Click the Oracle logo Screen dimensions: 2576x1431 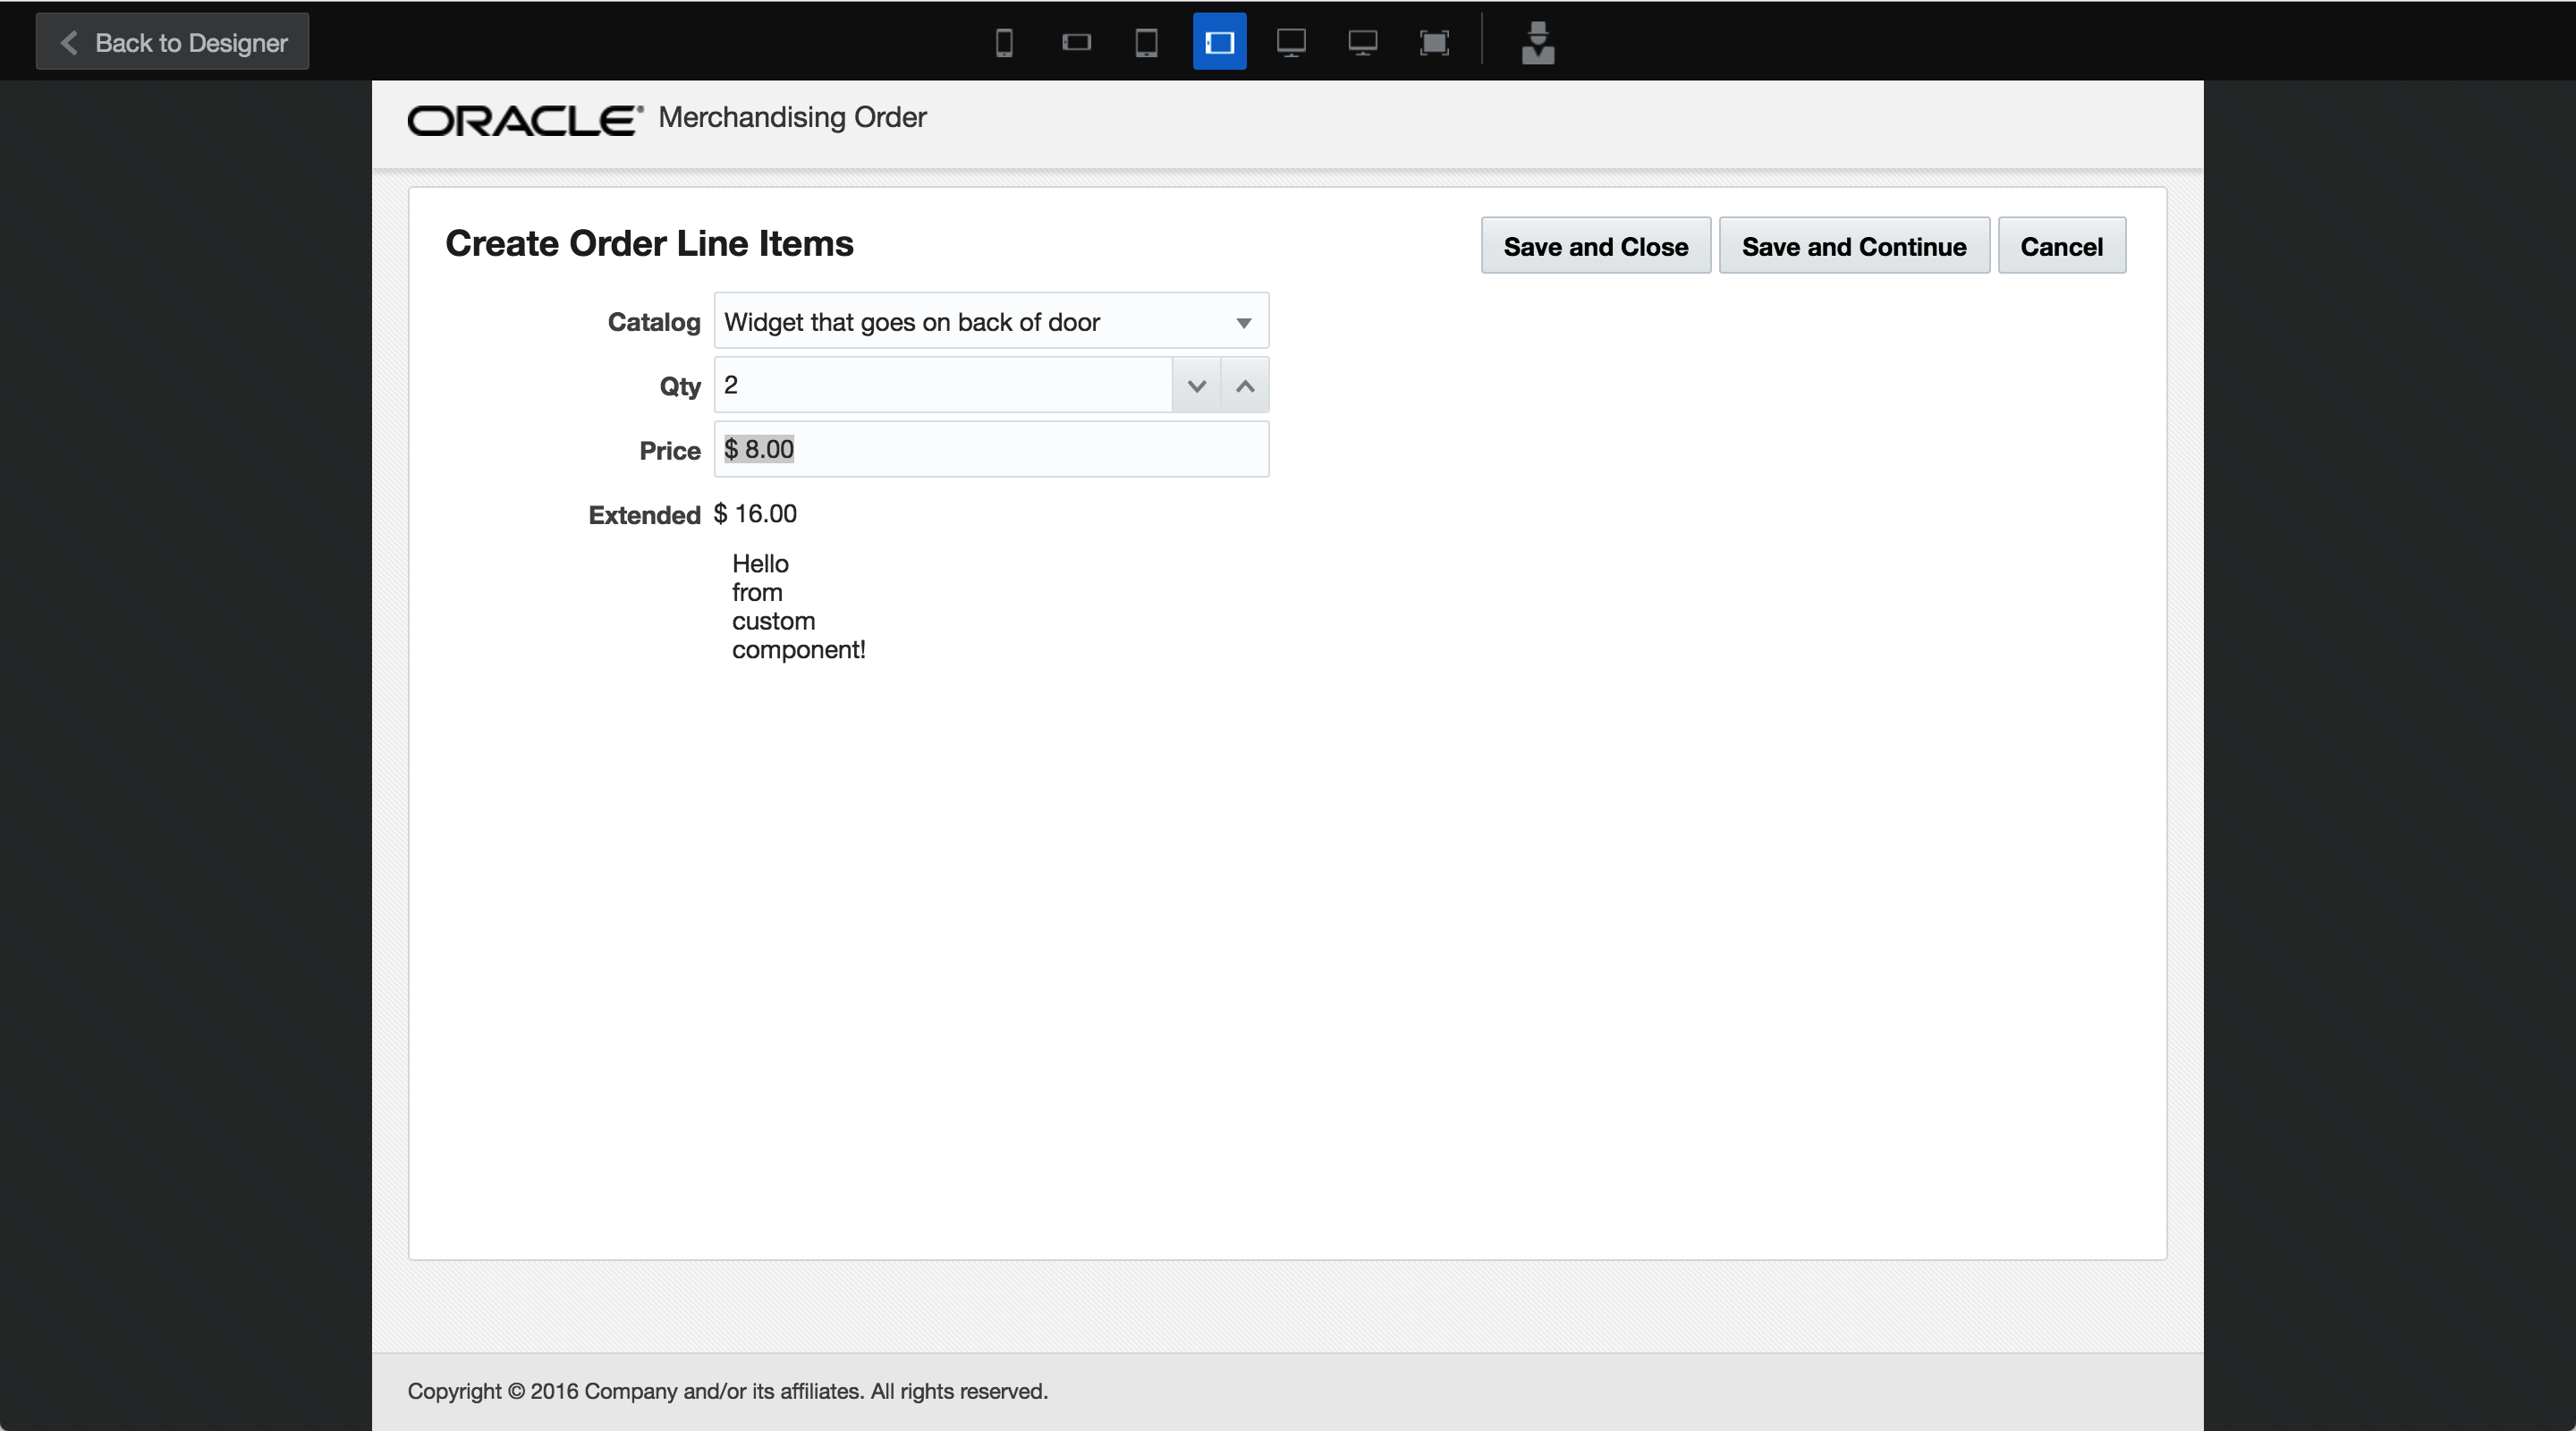tap(525, 120)
